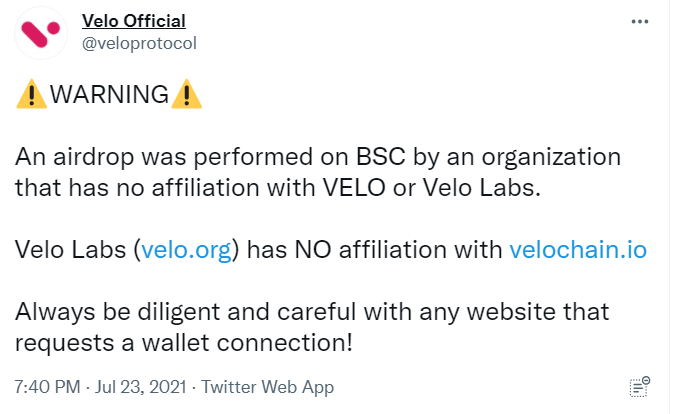This screenshot has height=414, width=678.
Task: Click the 'Velo Labs' text before velo.org
Action: (70, 250)
